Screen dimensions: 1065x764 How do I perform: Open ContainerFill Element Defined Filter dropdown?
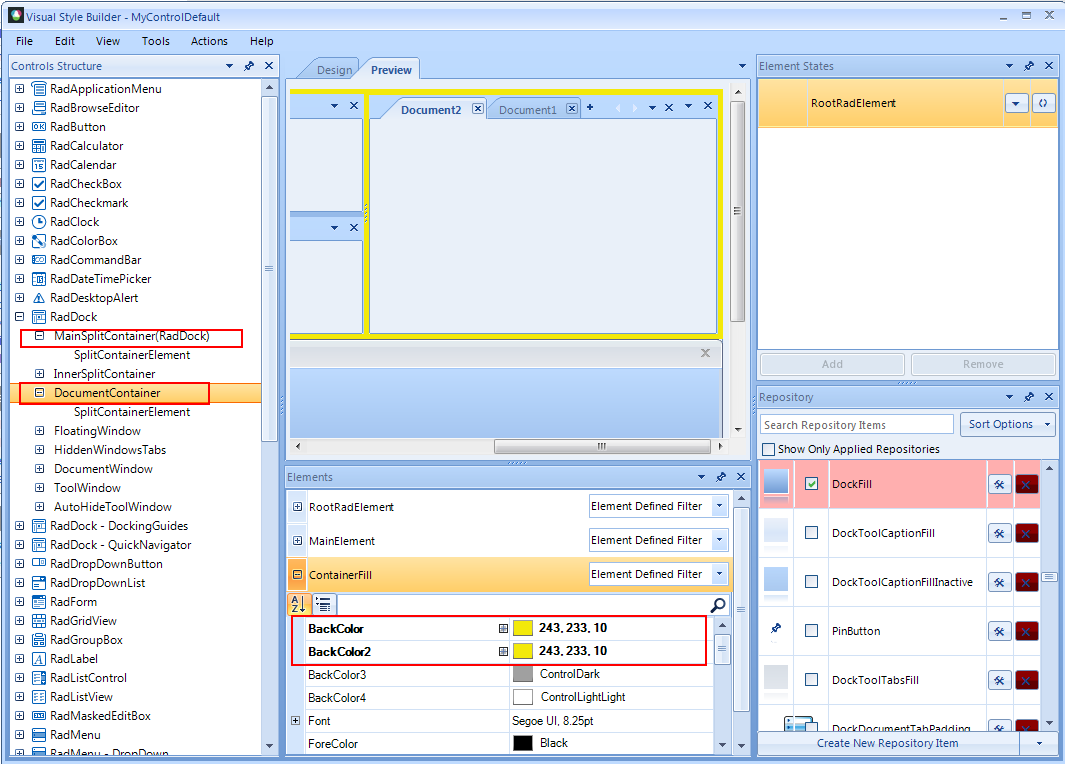click(719, 574)
